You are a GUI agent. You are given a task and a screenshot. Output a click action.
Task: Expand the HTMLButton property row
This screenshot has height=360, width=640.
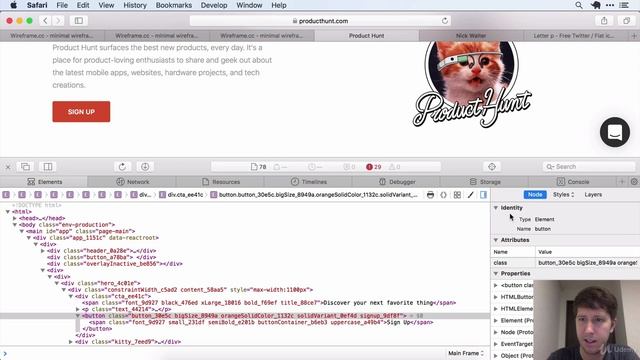pos(496,297)
